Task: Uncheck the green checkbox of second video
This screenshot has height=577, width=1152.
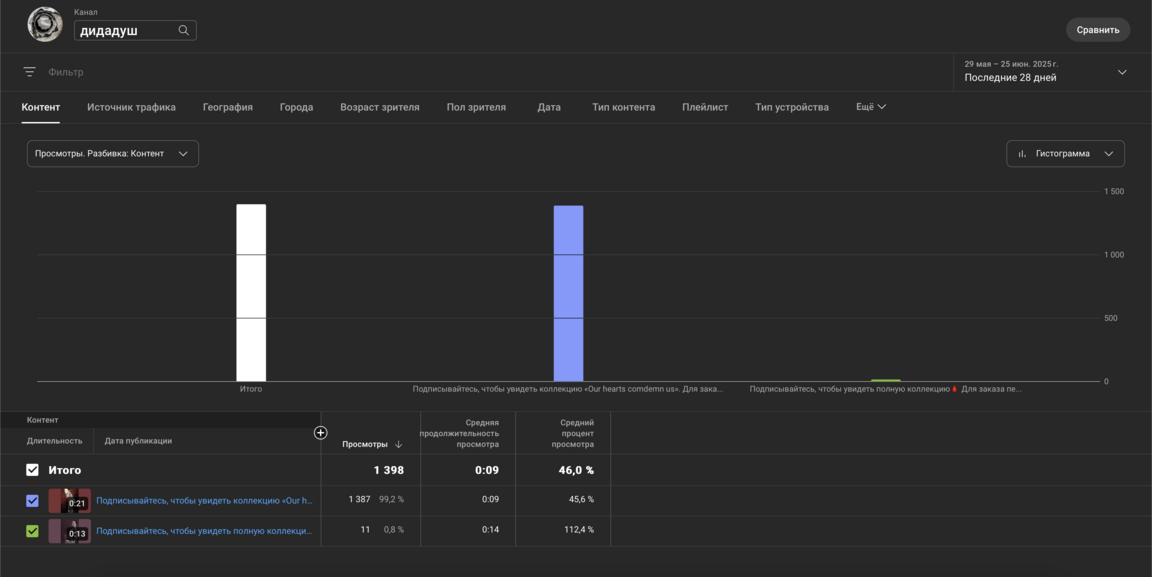Action: click(32, 531)
